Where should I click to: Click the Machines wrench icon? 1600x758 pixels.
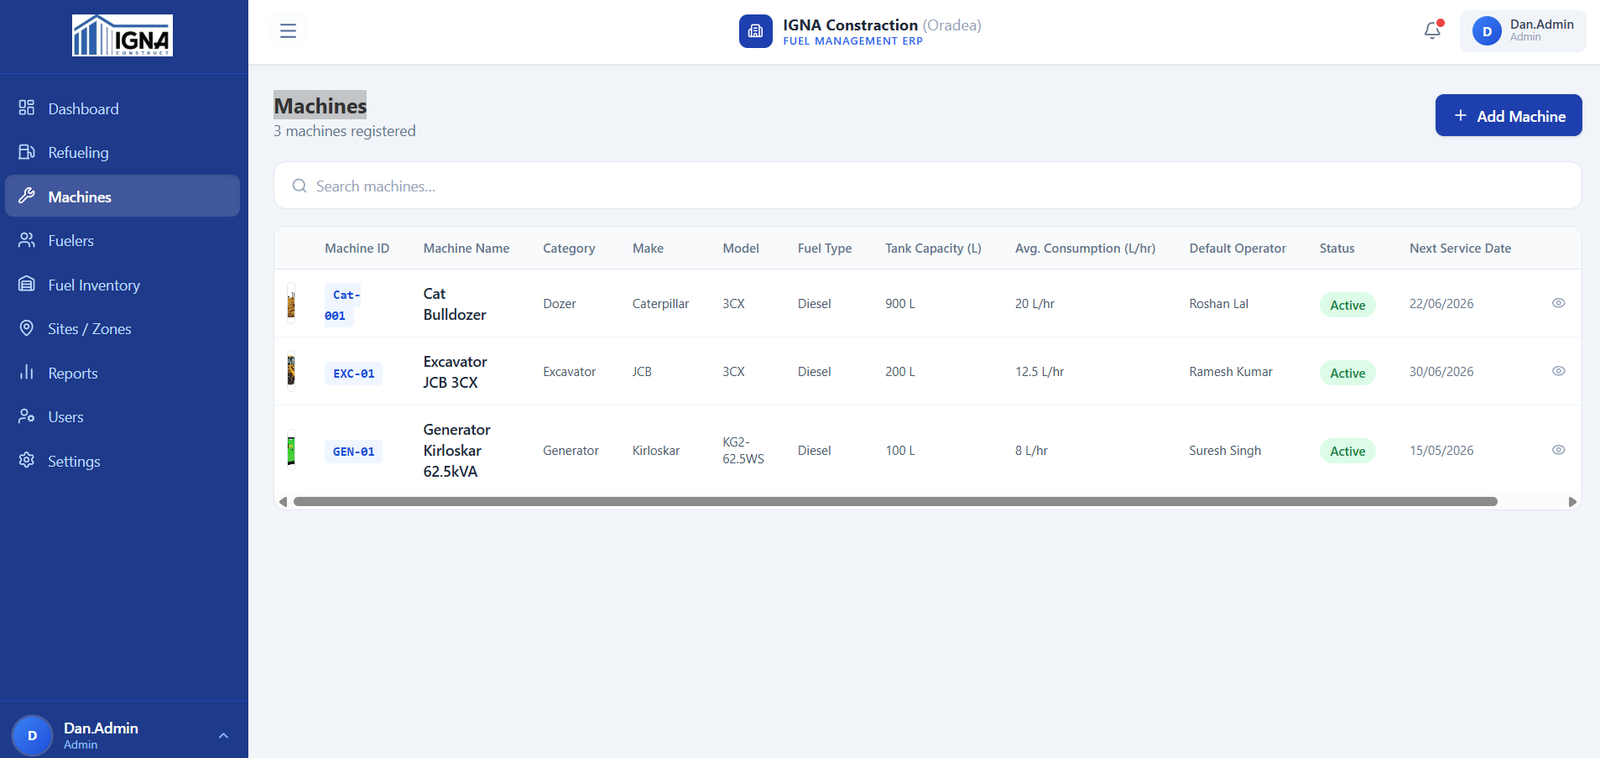coord(27,196)
